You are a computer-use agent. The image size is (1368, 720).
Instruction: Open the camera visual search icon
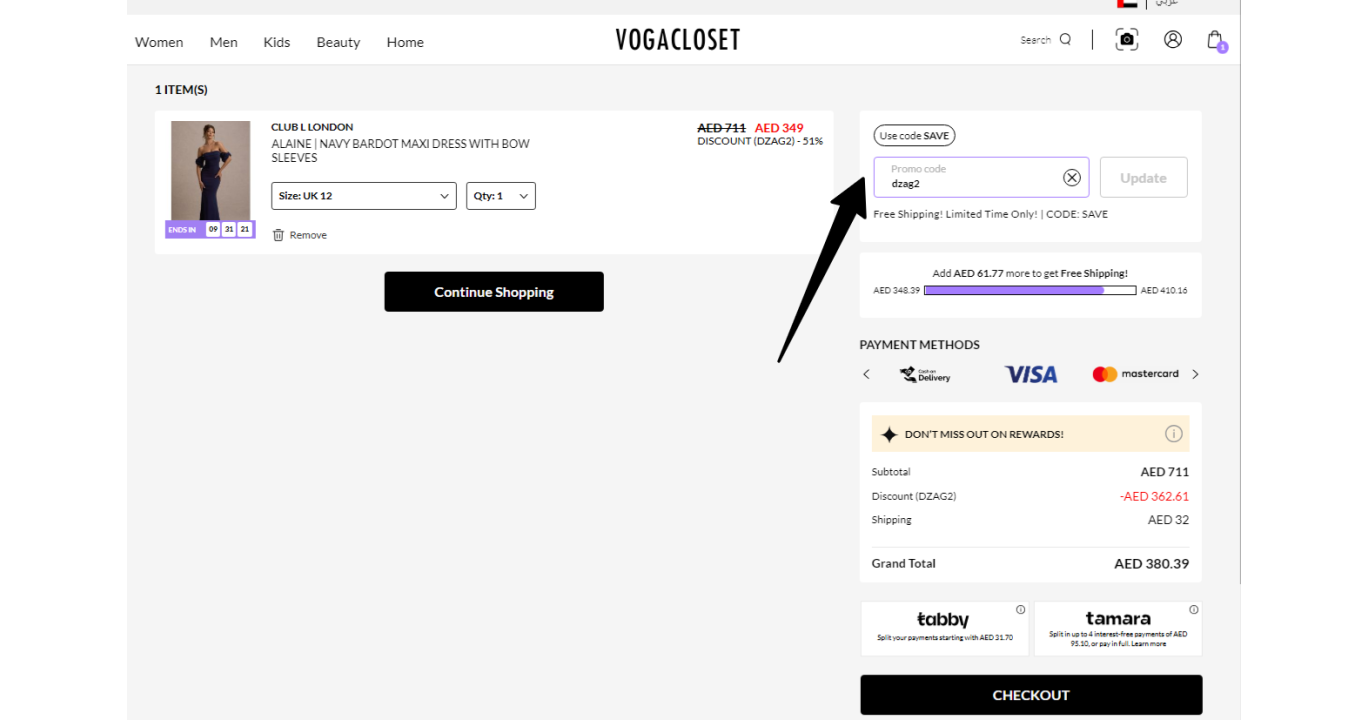(x=1127, y=40)
